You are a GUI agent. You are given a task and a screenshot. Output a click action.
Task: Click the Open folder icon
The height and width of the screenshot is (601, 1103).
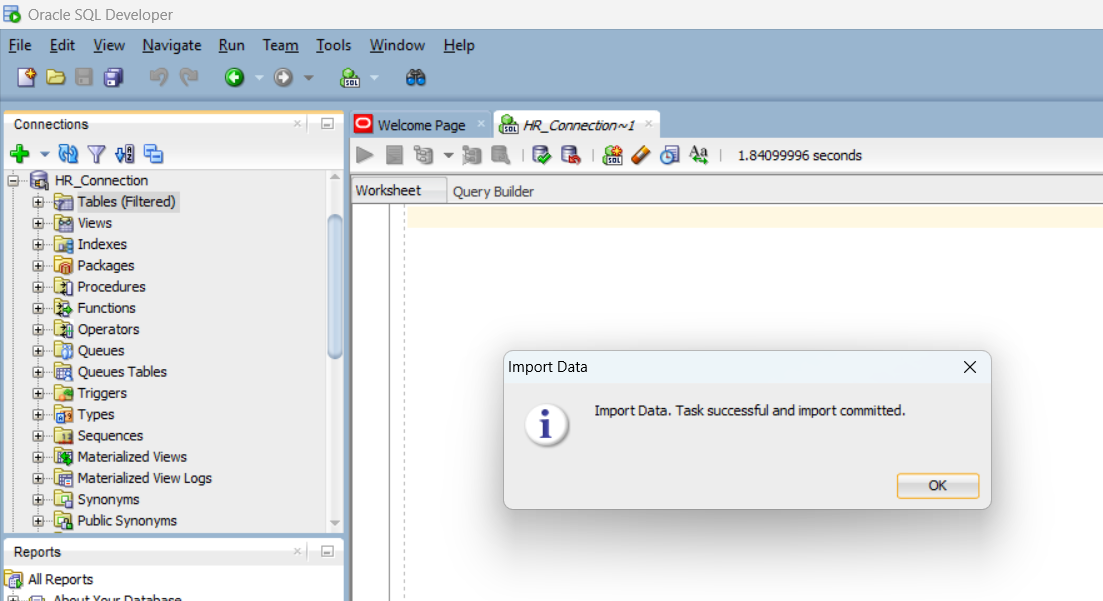pyautogui.click(x=56, y=77)
